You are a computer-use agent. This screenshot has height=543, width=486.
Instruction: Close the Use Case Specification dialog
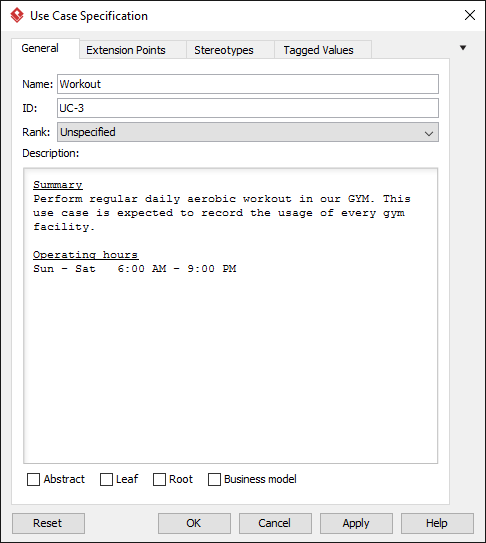pos(470,15)
